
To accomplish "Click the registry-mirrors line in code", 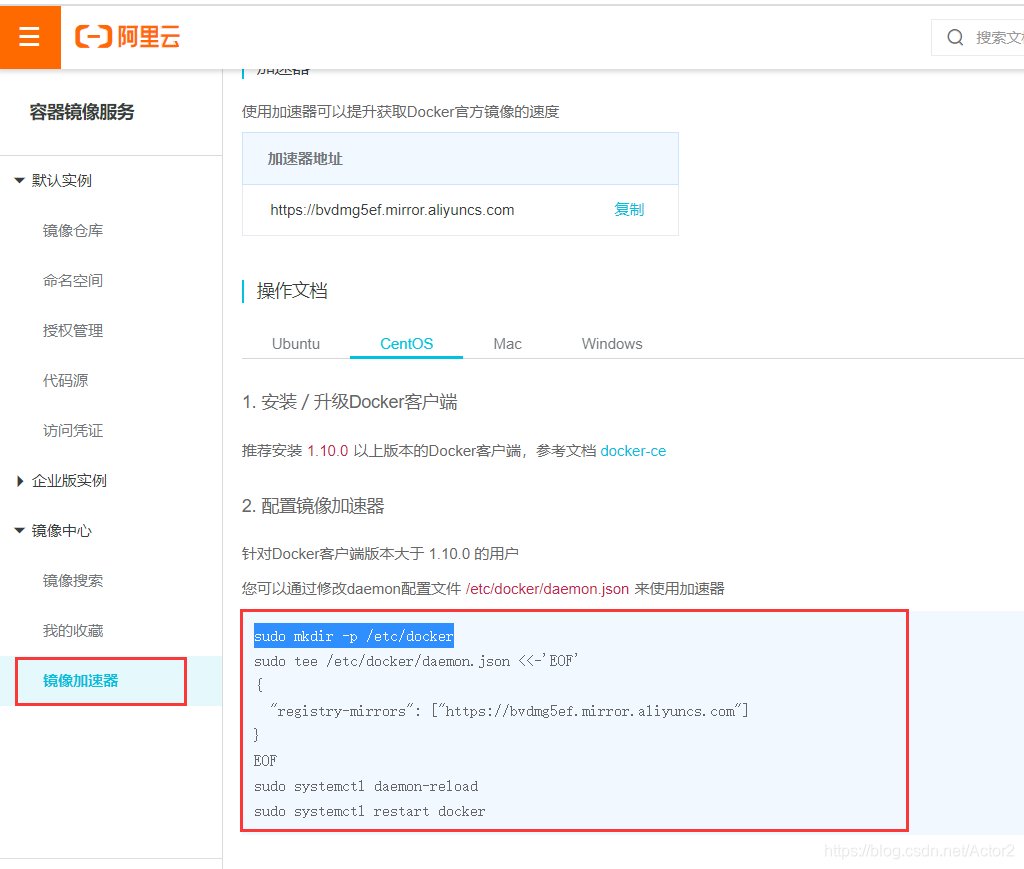I will pos(509,711).
